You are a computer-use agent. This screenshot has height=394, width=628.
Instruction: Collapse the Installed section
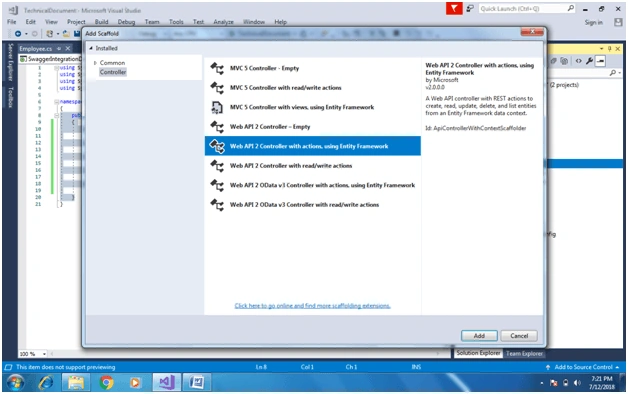[91, 48]
